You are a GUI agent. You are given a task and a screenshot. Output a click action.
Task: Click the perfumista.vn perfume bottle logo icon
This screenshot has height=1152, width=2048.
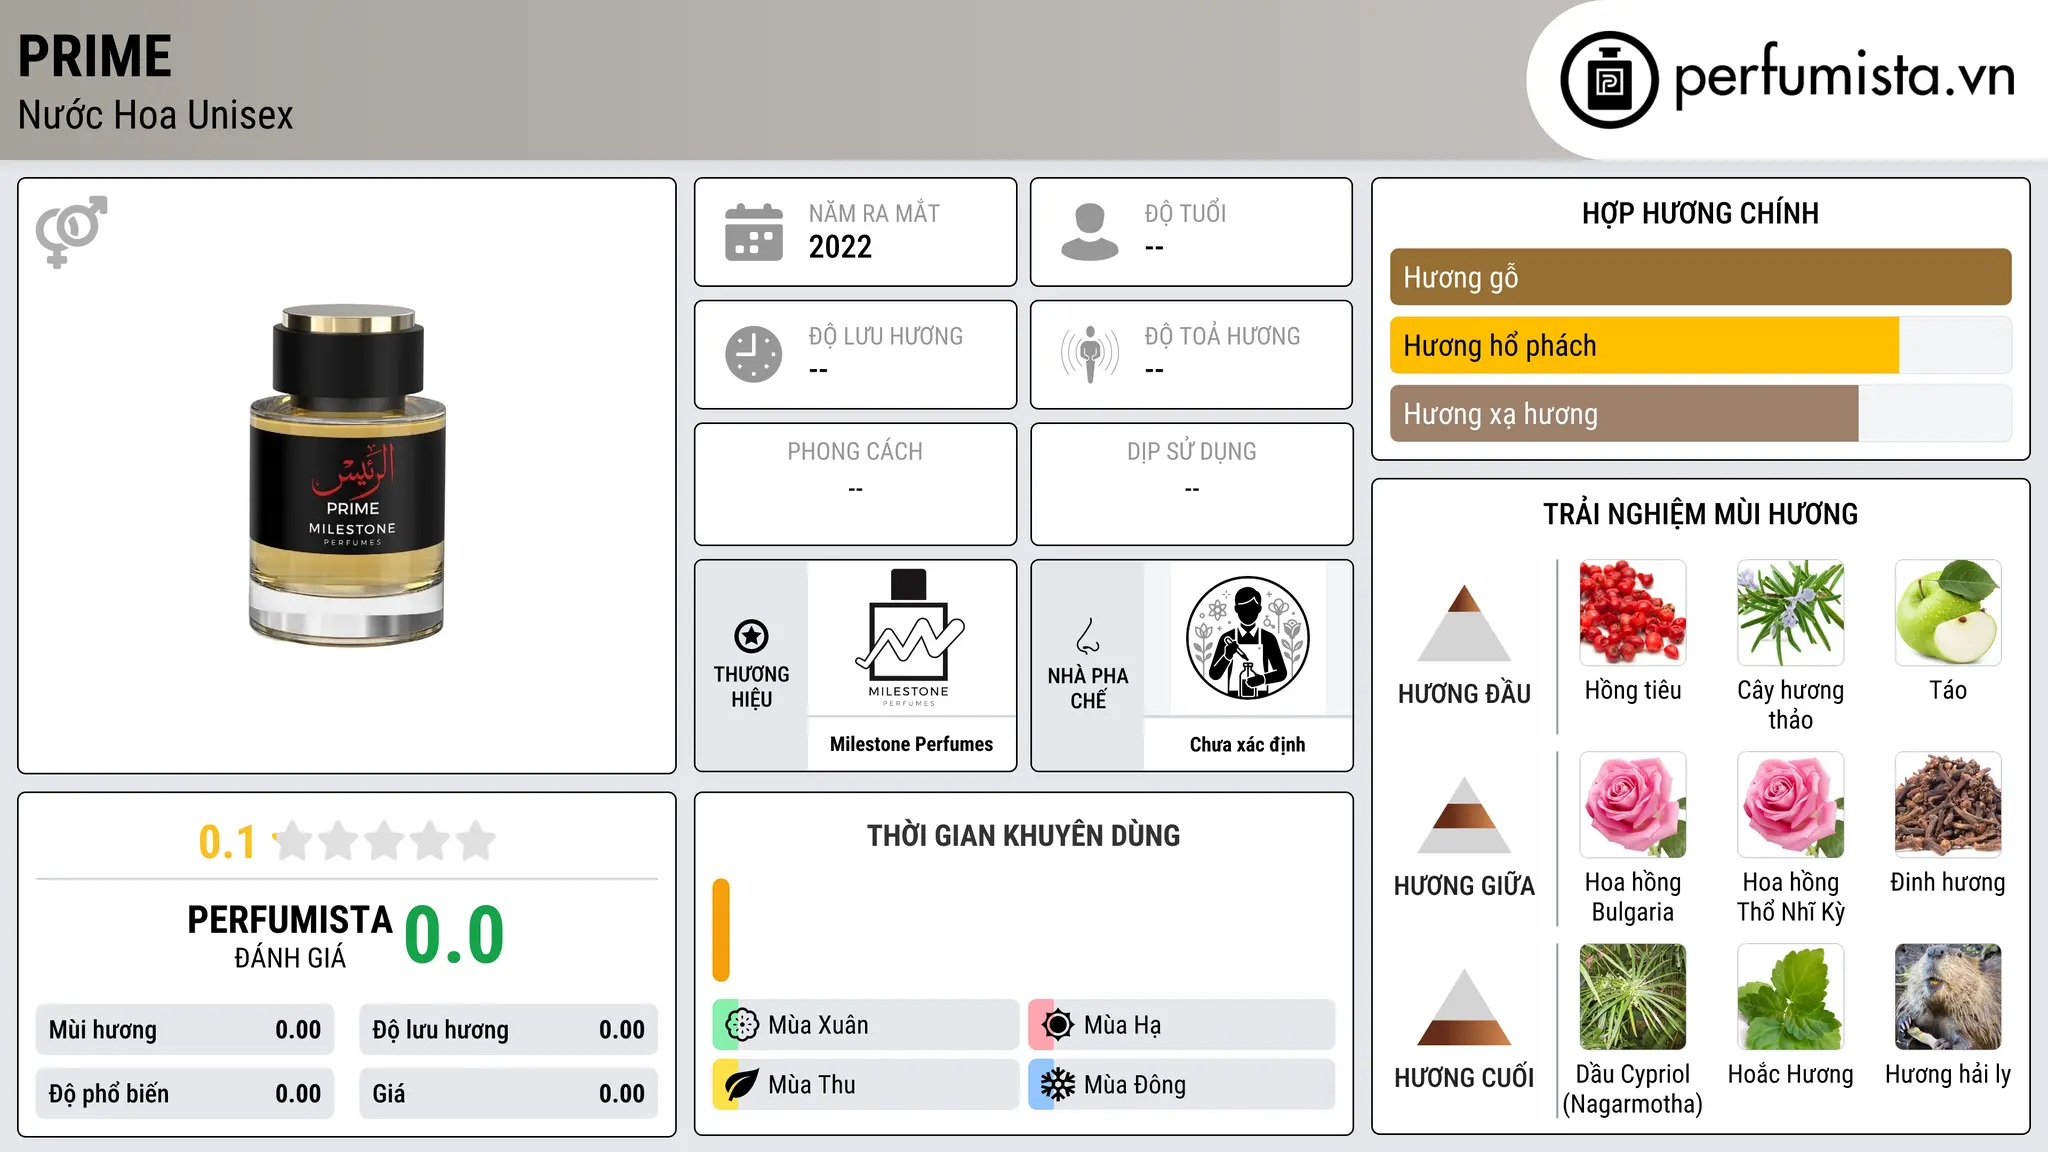1609,80
